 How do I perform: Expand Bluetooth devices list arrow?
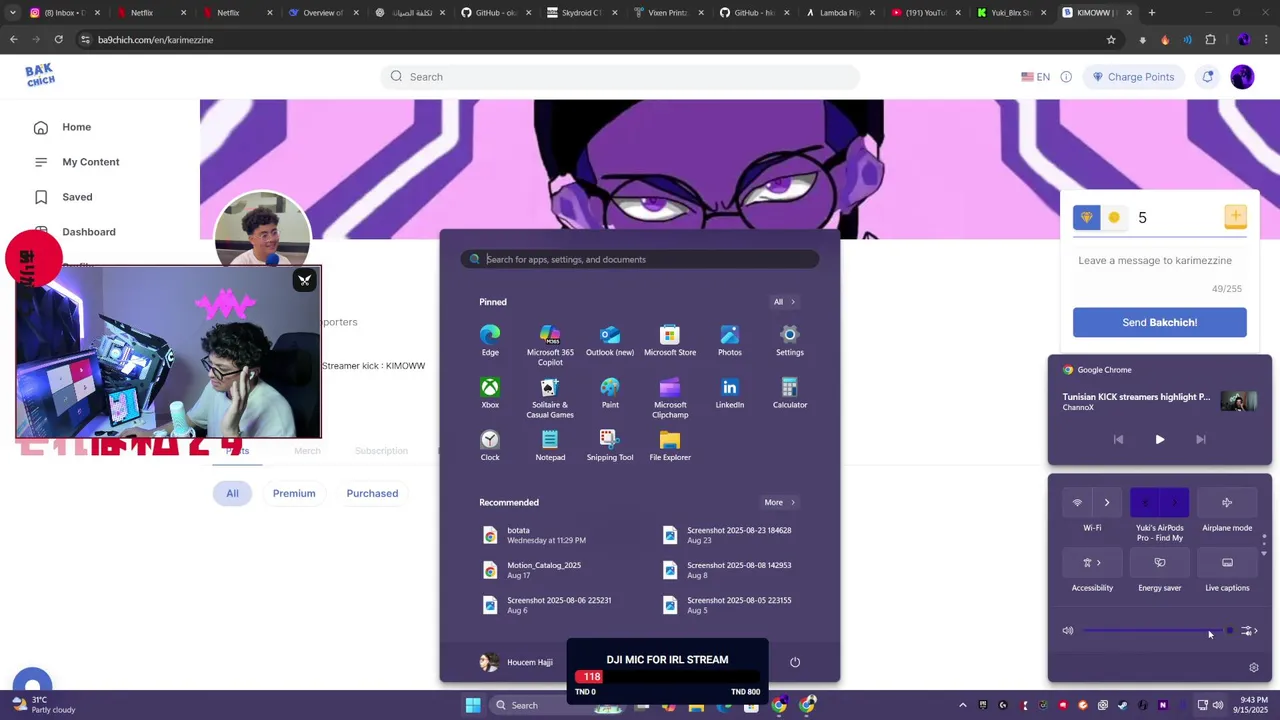pyautogui.click(x=1175, y=502)
